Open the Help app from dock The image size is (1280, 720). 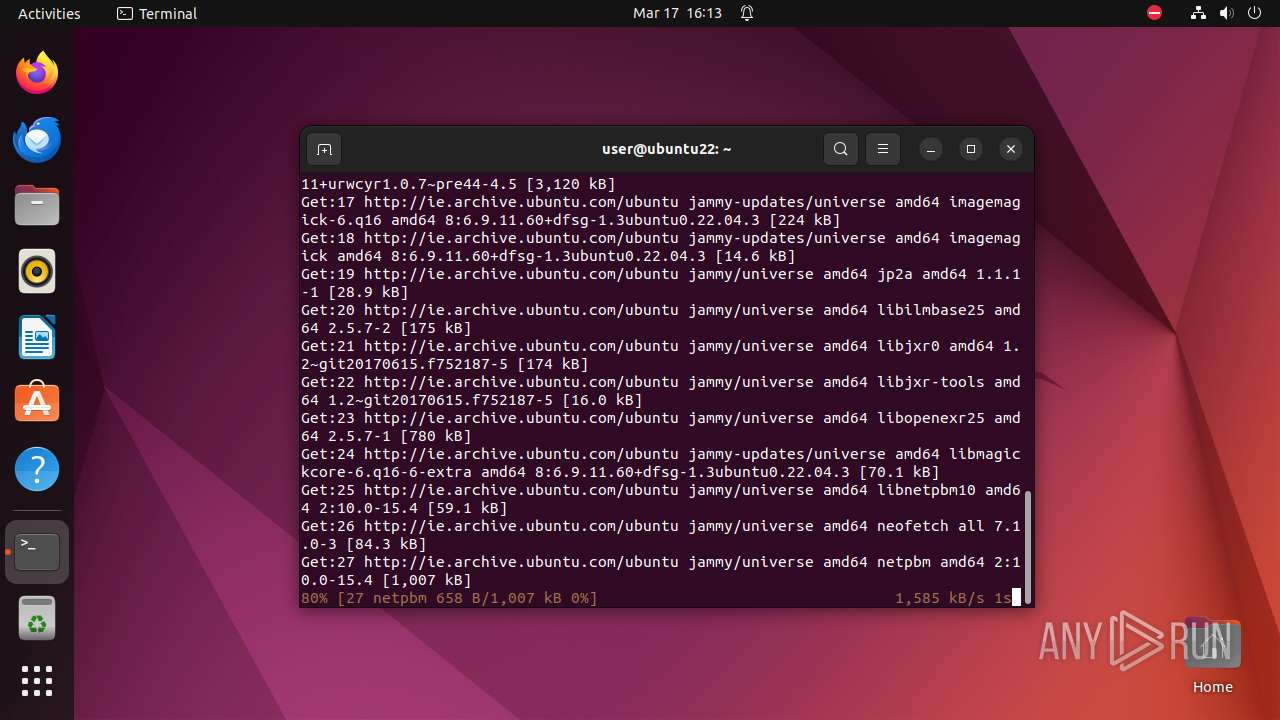coord(37,469)
